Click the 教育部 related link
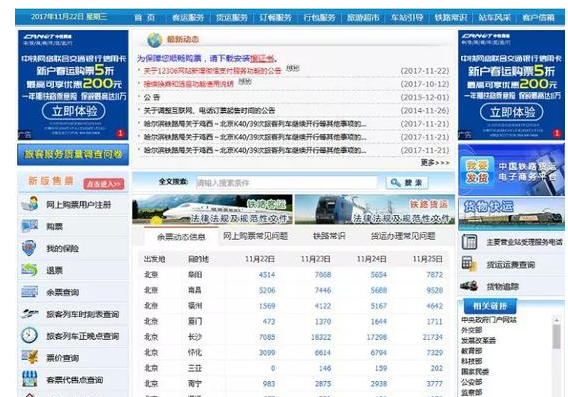568x397 pixels. click(x=471, y=350)
